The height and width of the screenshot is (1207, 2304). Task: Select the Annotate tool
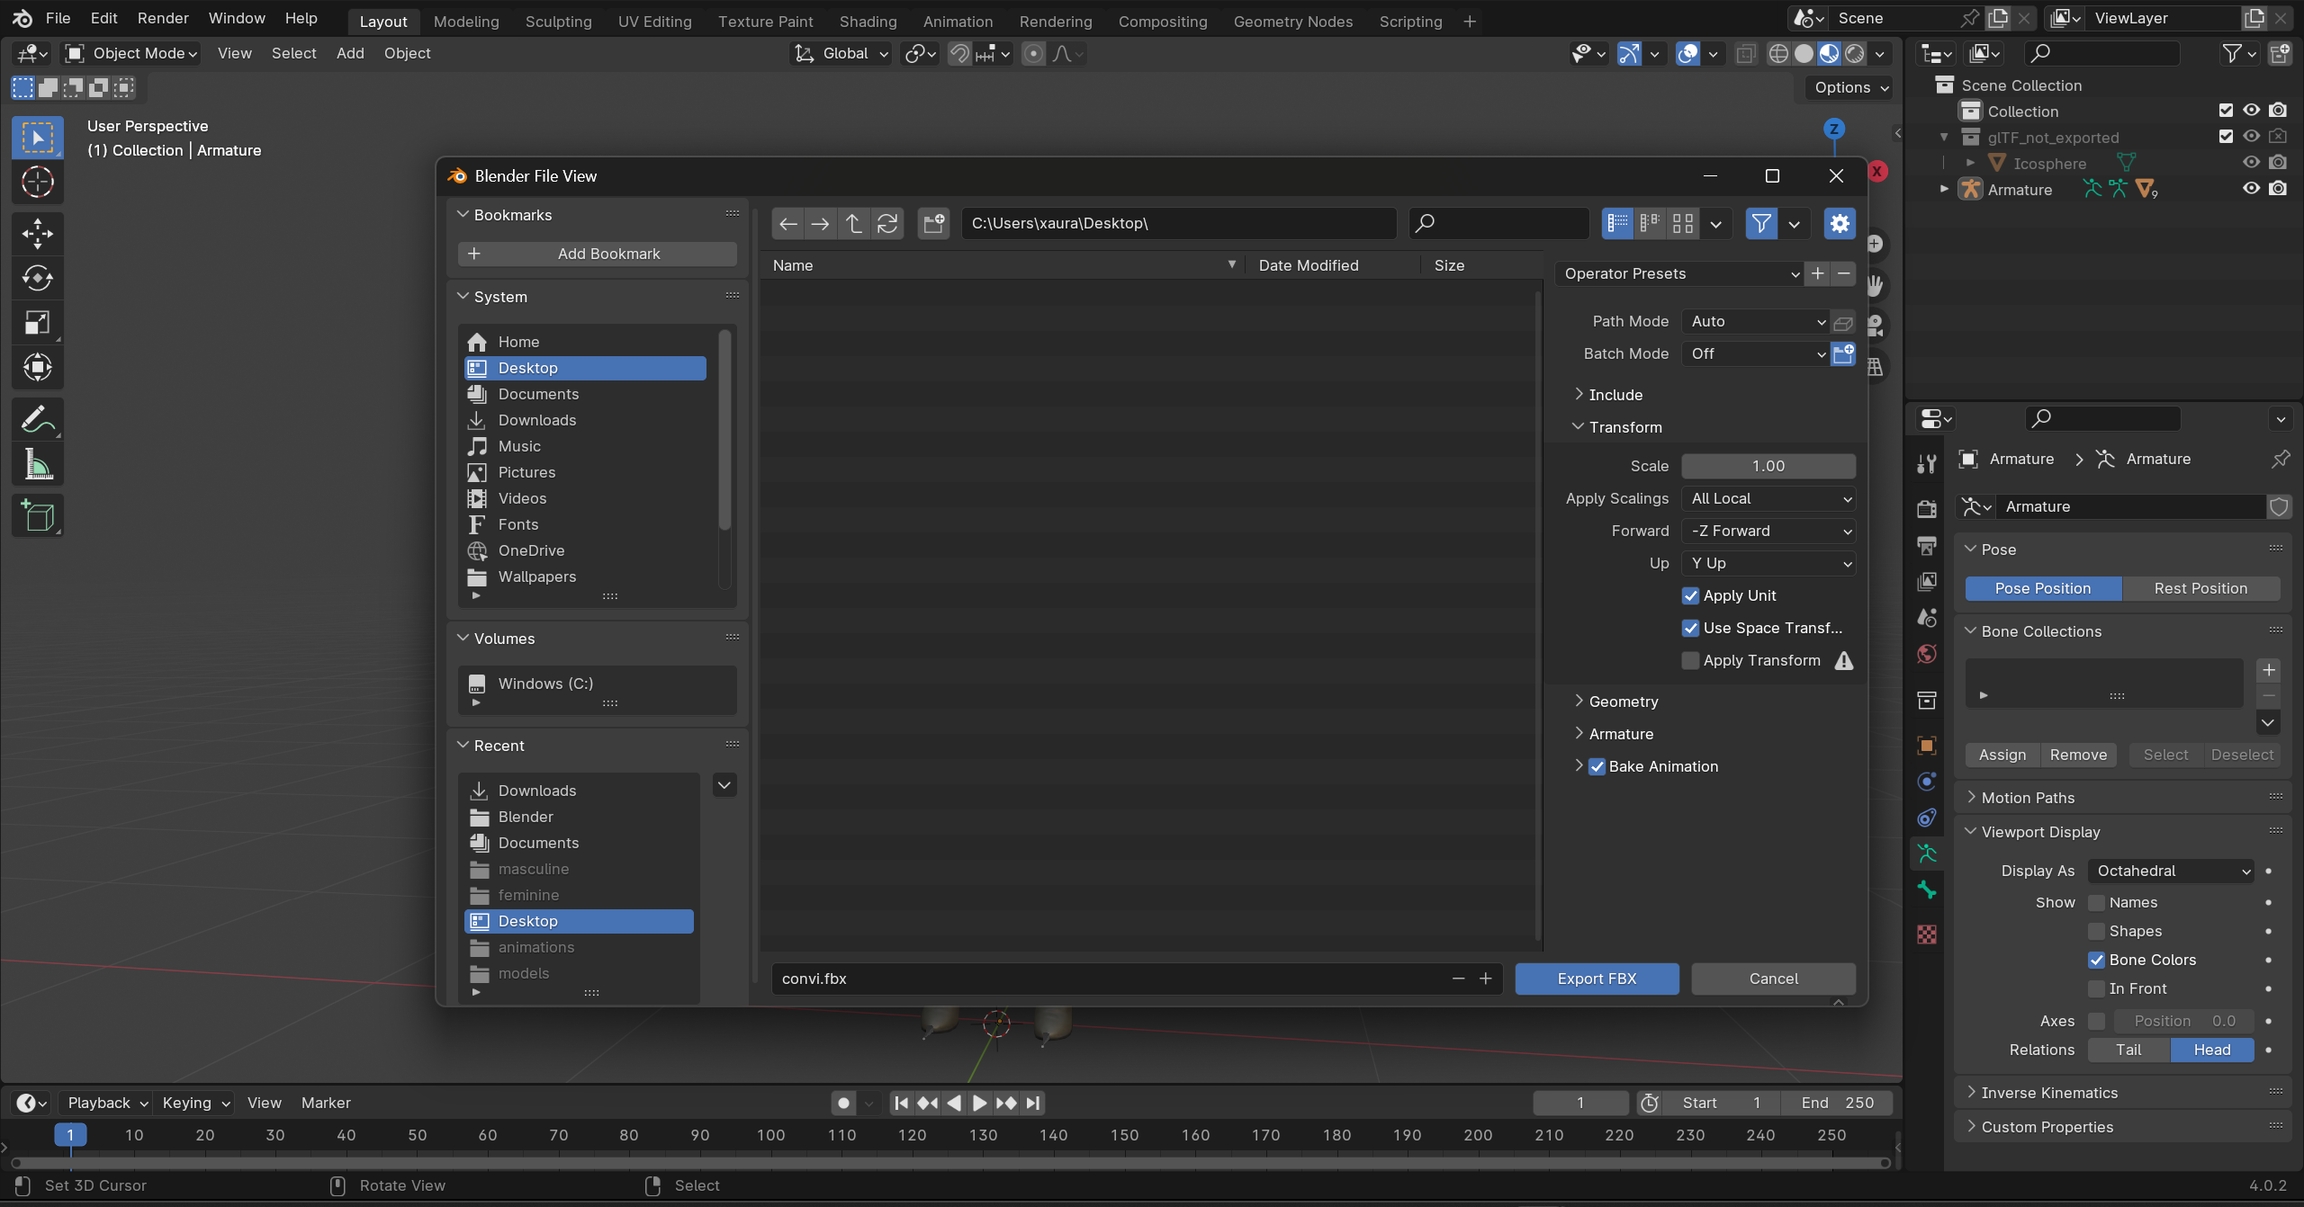(37, 419)
